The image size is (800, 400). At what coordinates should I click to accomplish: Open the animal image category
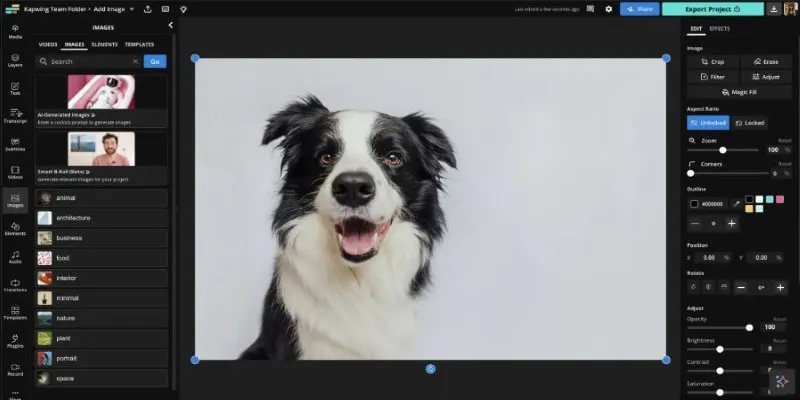pyautogui.click(x=102, y=198)
